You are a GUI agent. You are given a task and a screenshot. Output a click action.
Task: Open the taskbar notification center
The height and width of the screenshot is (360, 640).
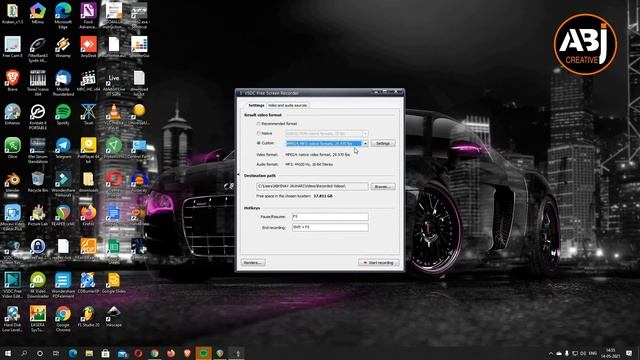tap(629, 353)
